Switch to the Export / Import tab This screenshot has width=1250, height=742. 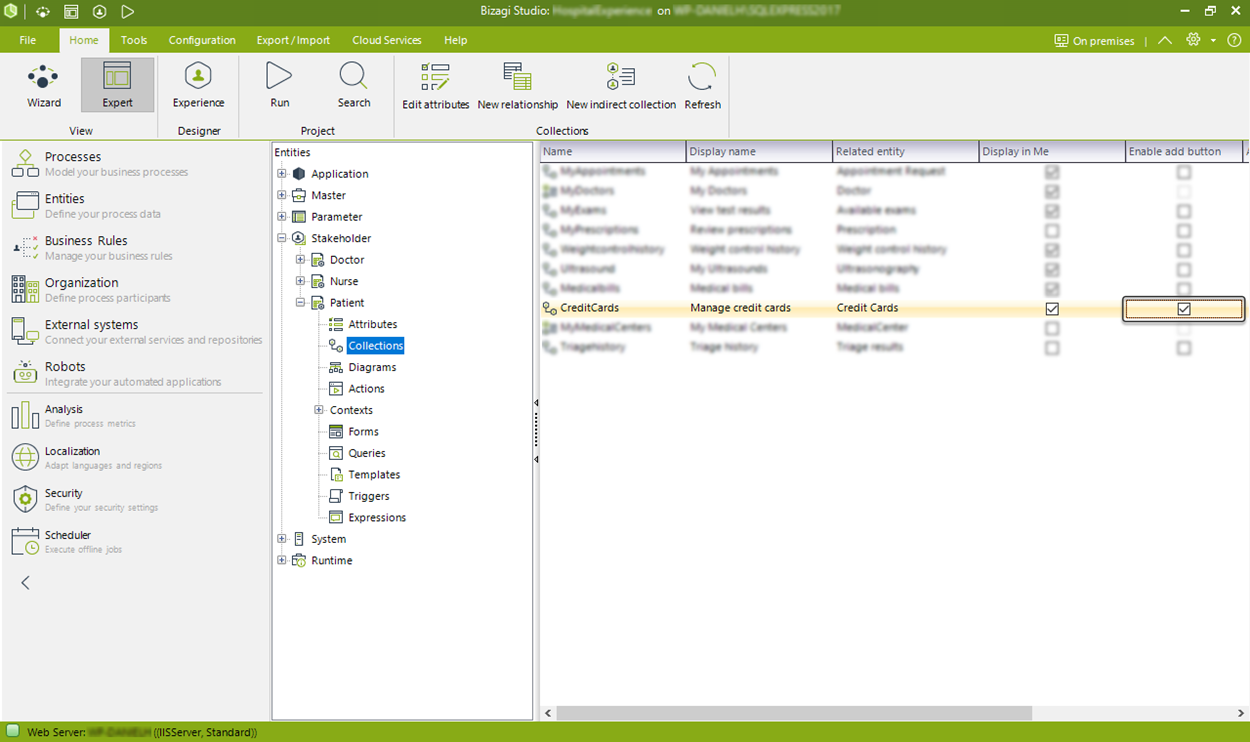[293, 40]
